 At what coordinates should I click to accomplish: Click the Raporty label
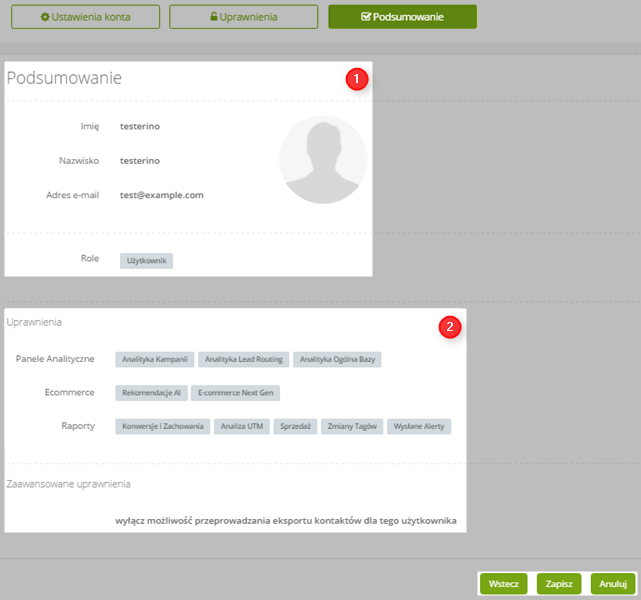(78, 426)
